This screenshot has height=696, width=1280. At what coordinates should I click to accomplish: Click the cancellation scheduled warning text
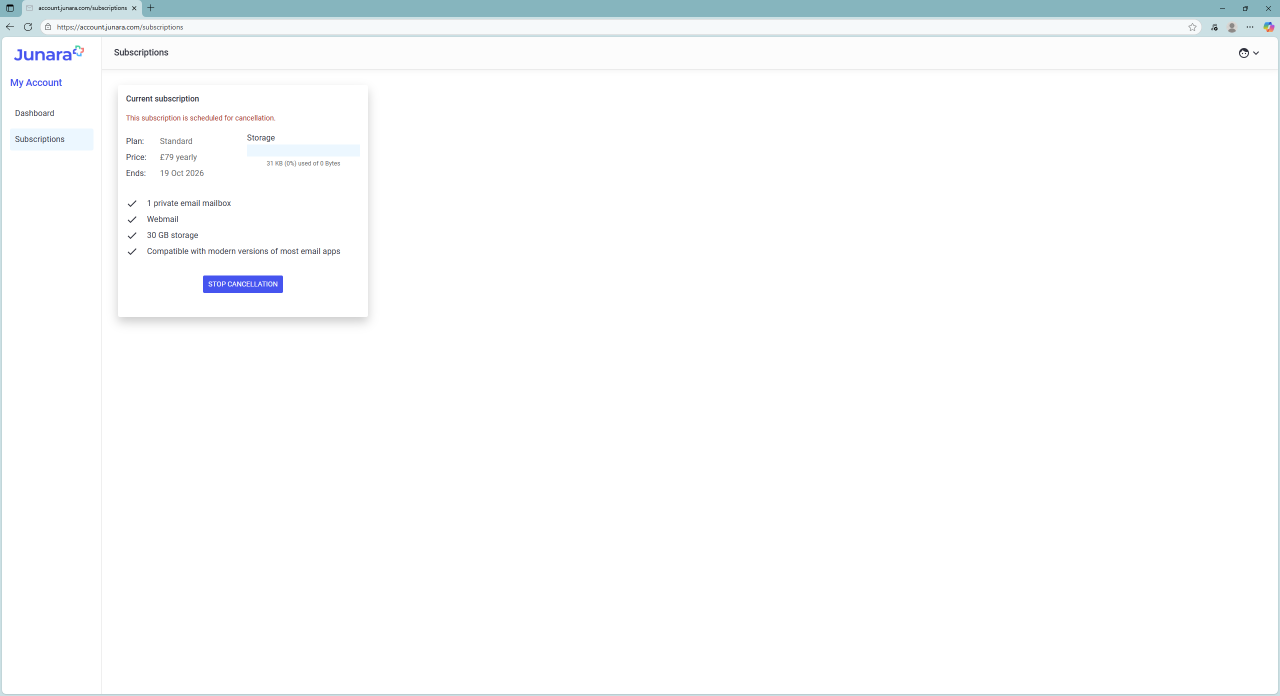[200, 118]
